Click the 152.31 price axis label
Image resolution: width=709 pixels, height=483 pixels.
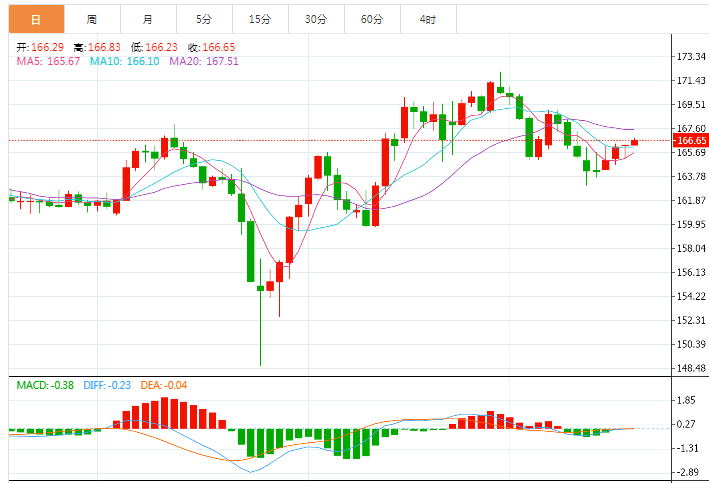pyautogui.click(x=690, y=320)
